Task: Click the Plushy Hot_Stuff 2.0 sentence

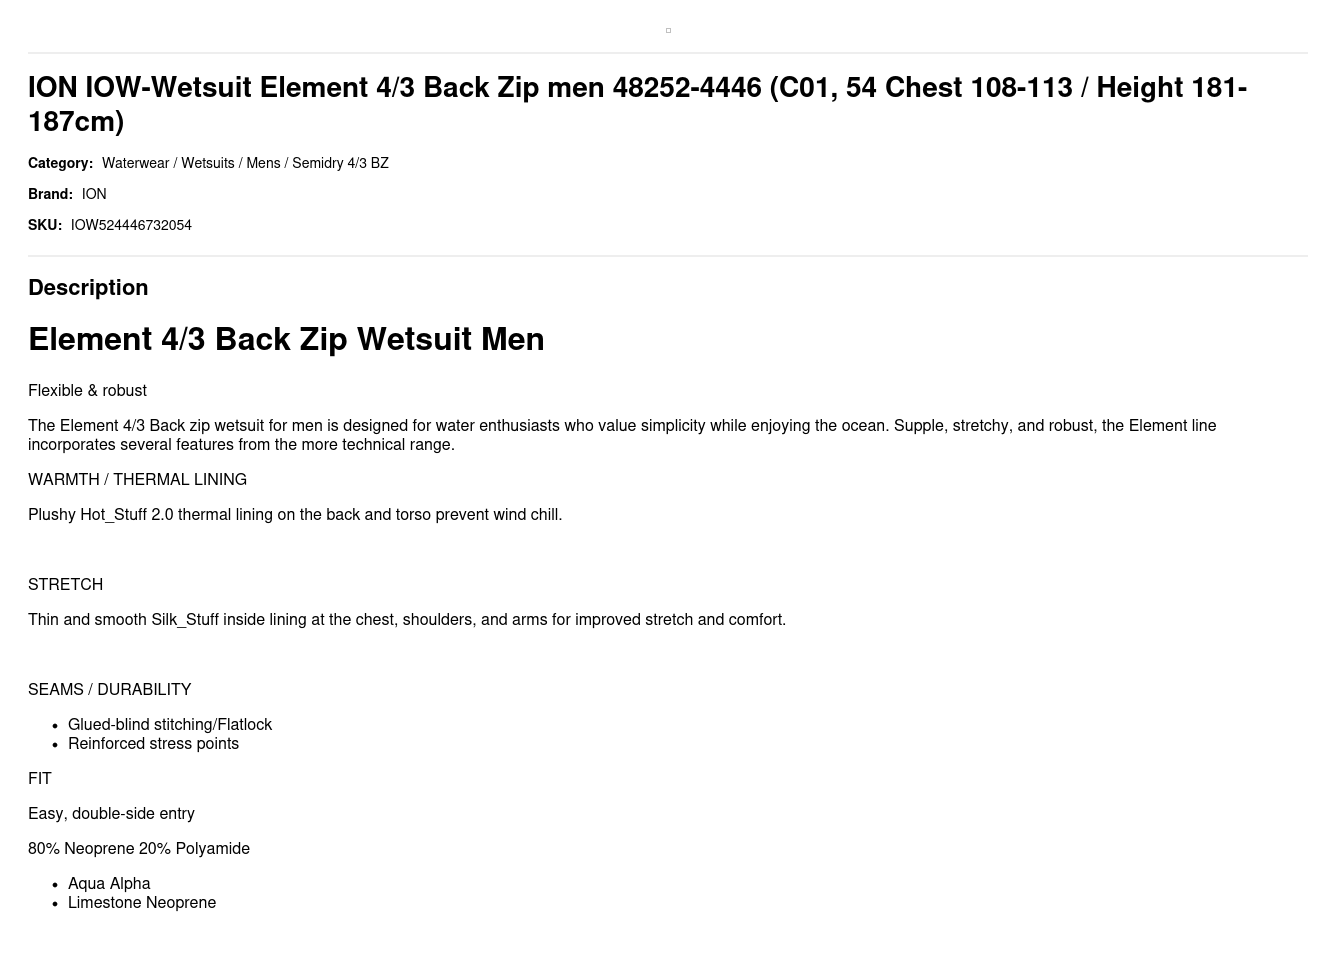Action: coord(295,515)
